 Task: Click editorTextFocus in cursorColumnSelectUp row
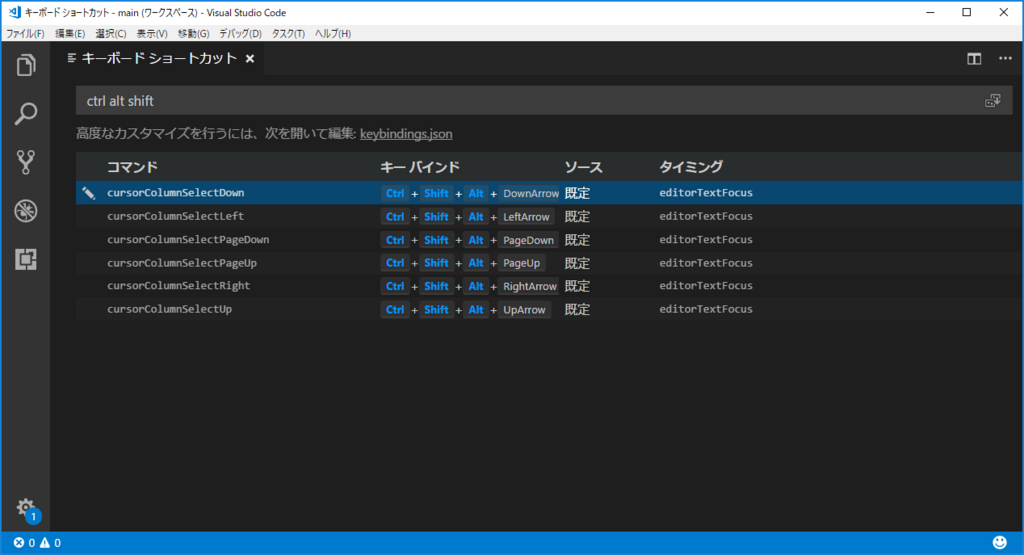click(706, 309)
